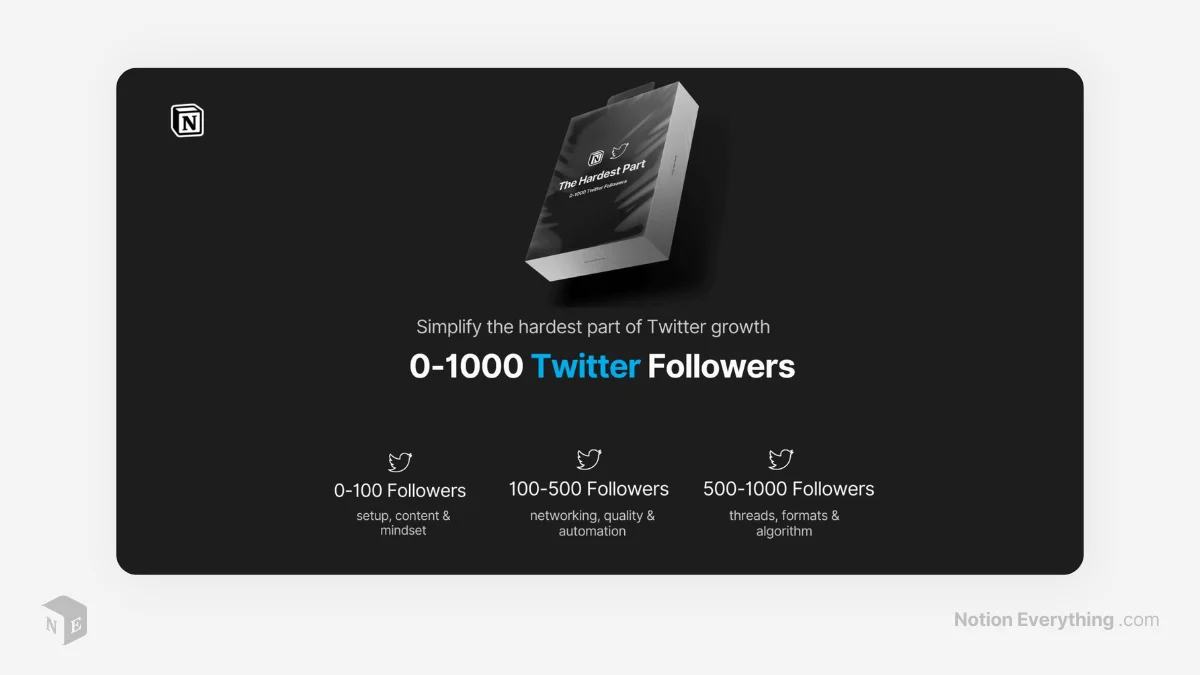Image resolution: width=1200 pixels, height=675 pixels.
Task: Click the Notion logo printed on the product box
Action: pyautogui.click(x=597, y=157)
